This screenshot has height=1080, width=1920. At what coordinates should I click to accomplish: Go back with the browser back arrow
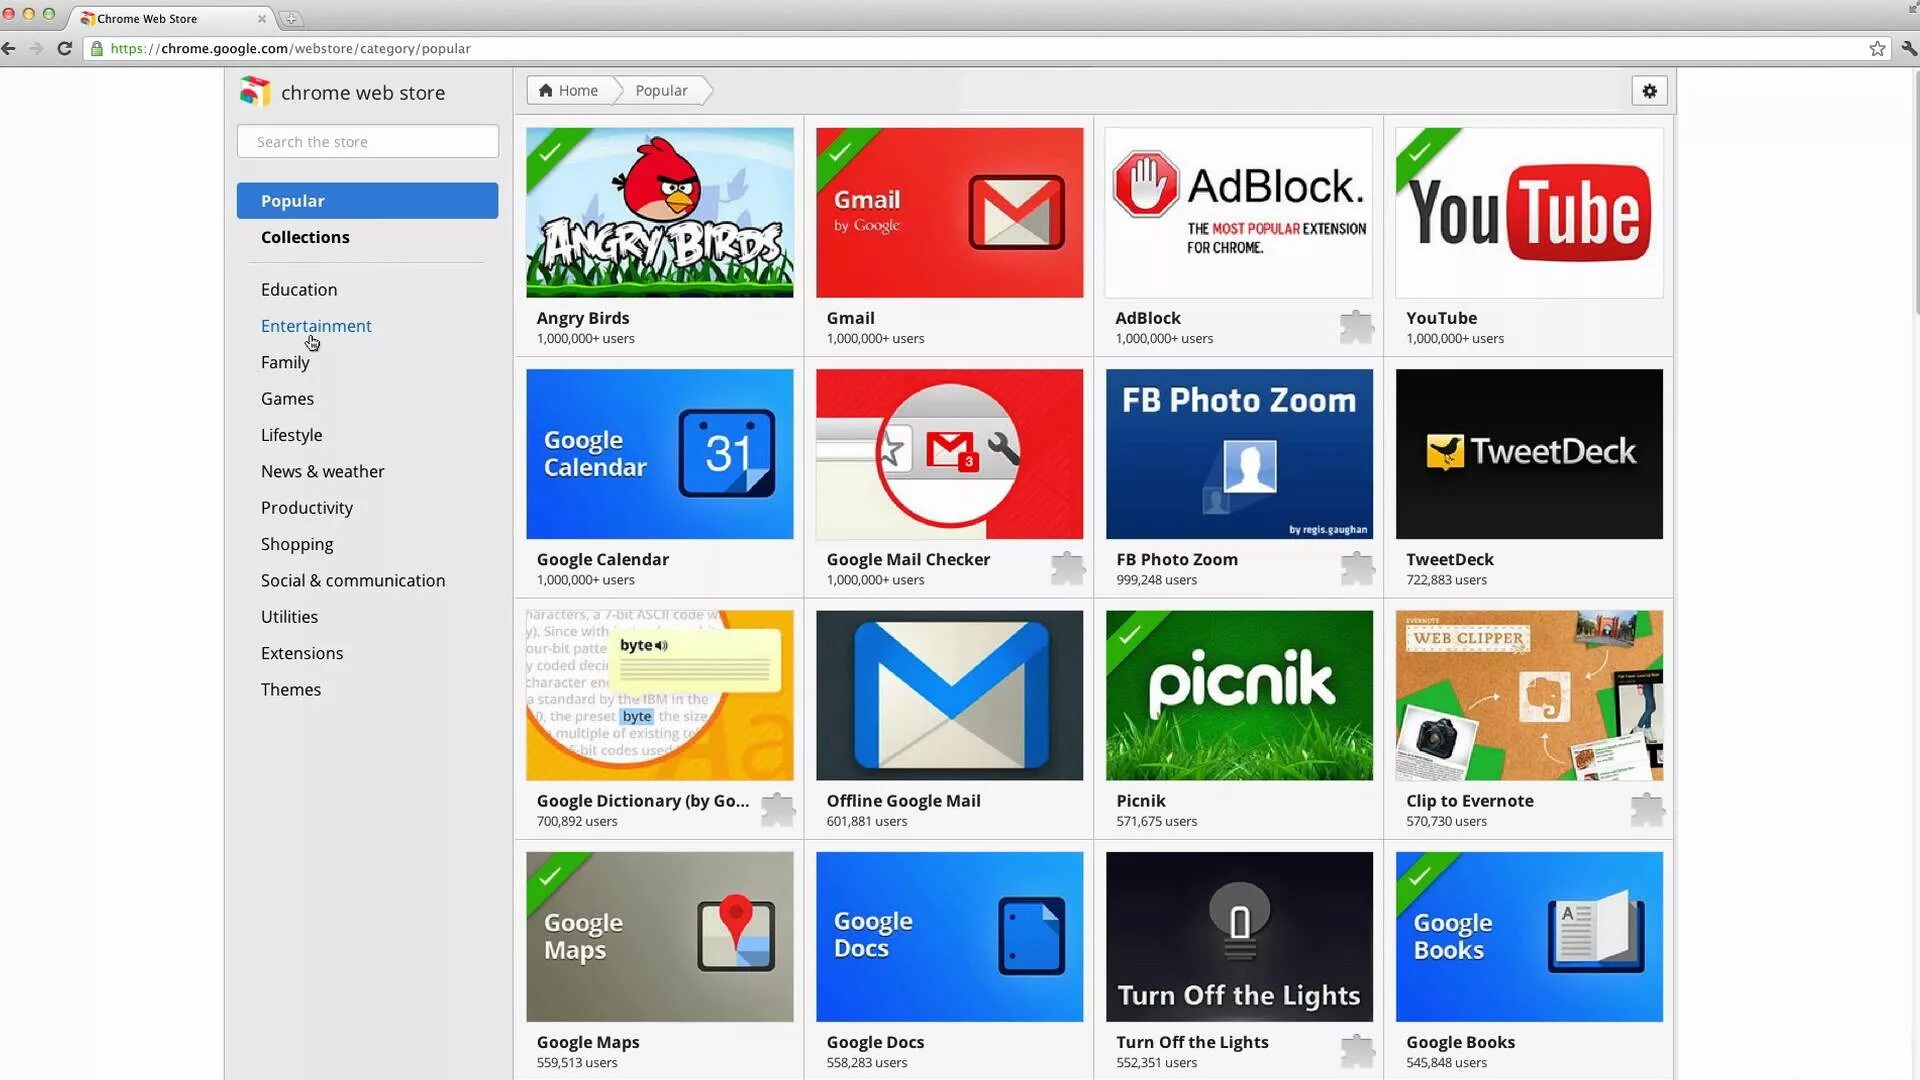(x=9, y=48)
